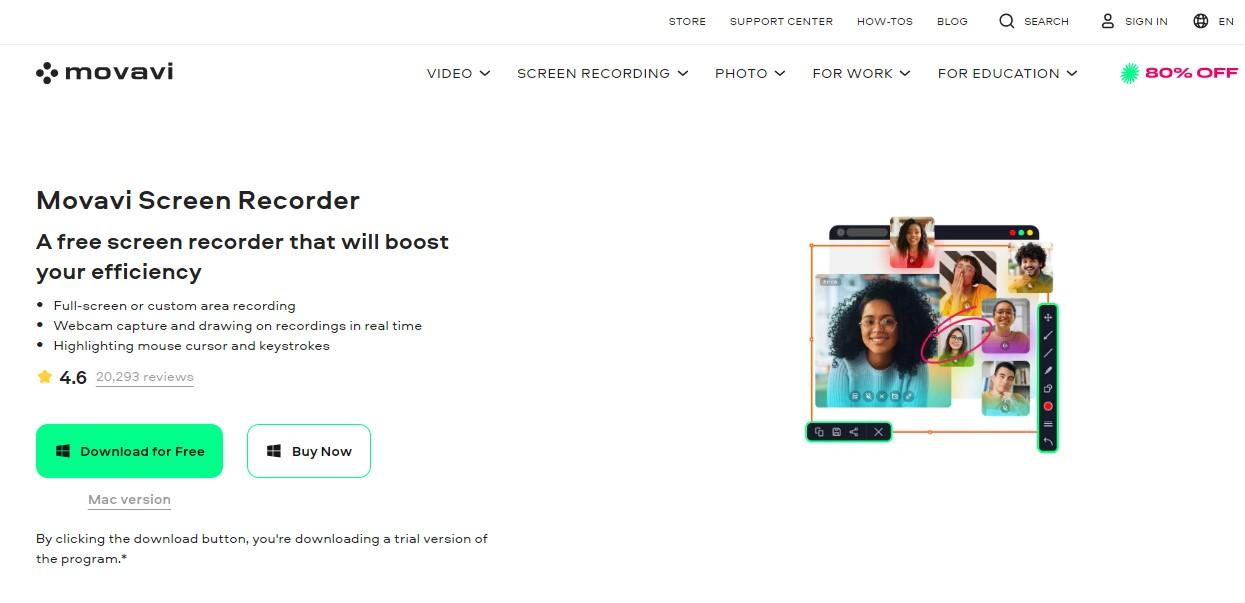
Task: Expand the Photo dropdown menu
Action: pyautogui.click(x=750, y=73)
